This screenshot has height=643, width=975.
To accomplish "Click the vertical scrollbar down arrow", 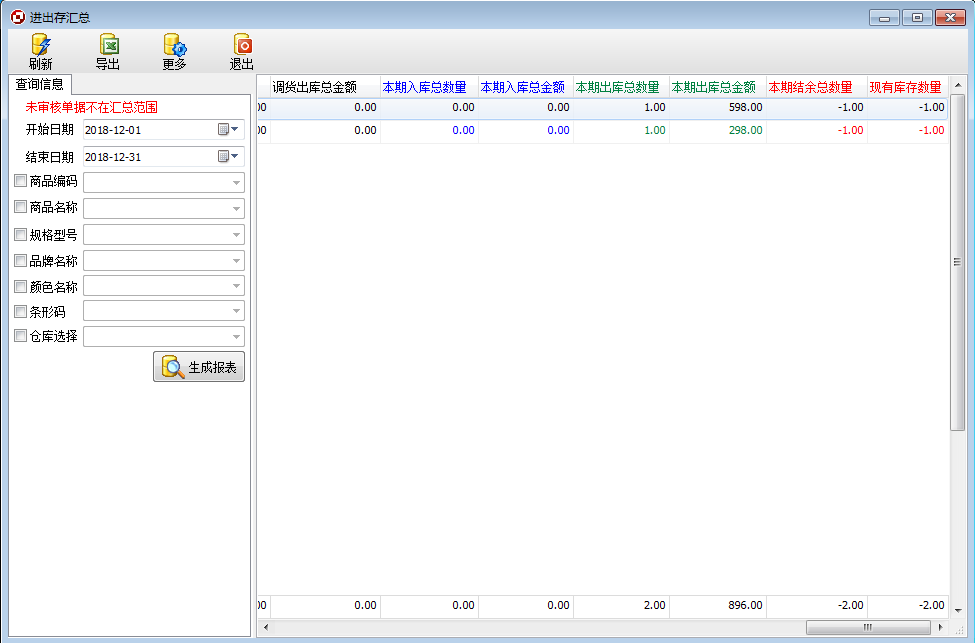I will pos(957,611).
